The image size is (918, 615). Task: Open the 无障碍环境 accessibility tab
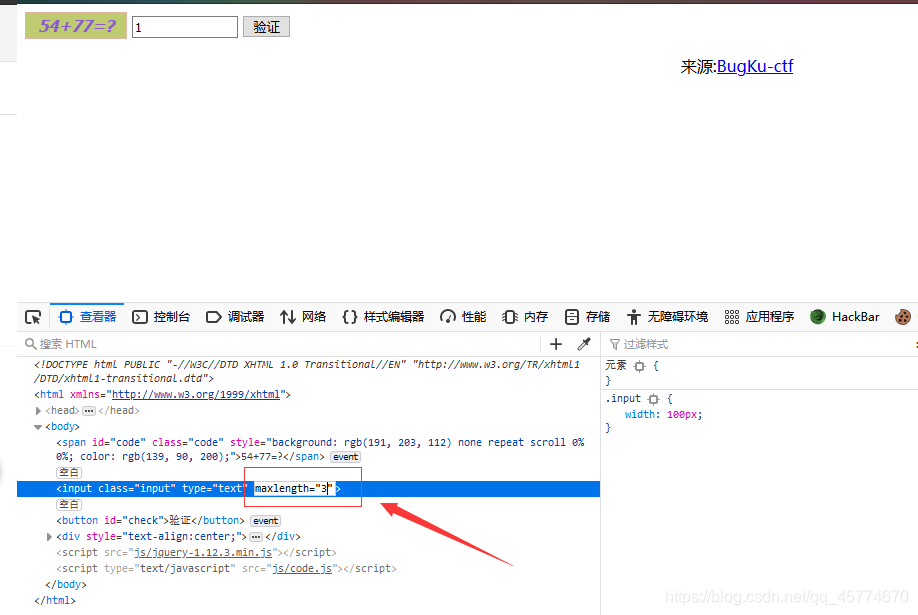pos(667,317)
